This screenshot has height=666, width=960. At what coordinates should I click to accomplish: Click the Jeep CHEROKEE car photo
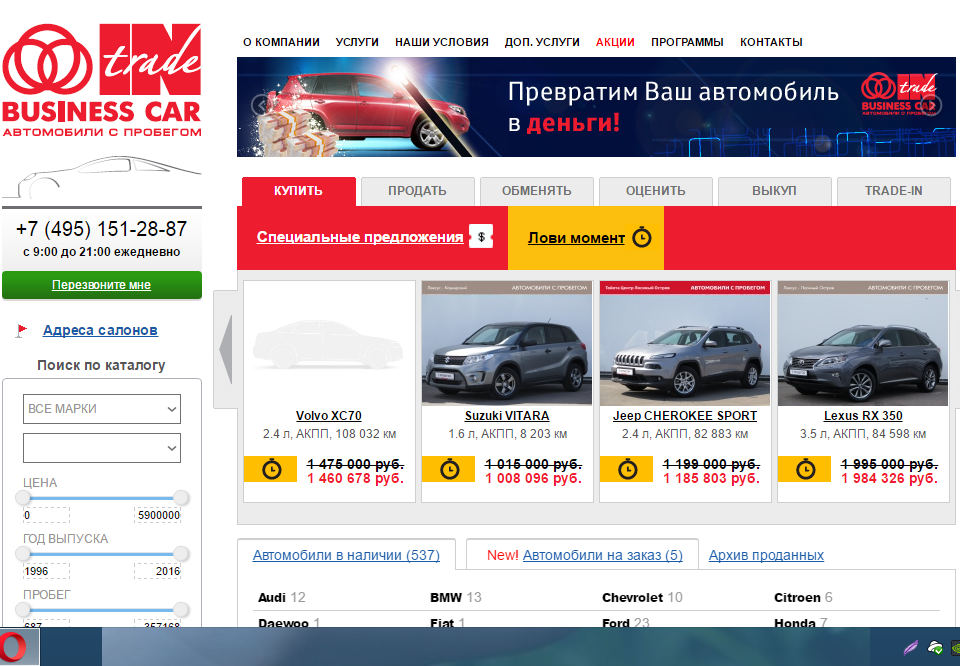pyautogui.click(x=685, y=343)
